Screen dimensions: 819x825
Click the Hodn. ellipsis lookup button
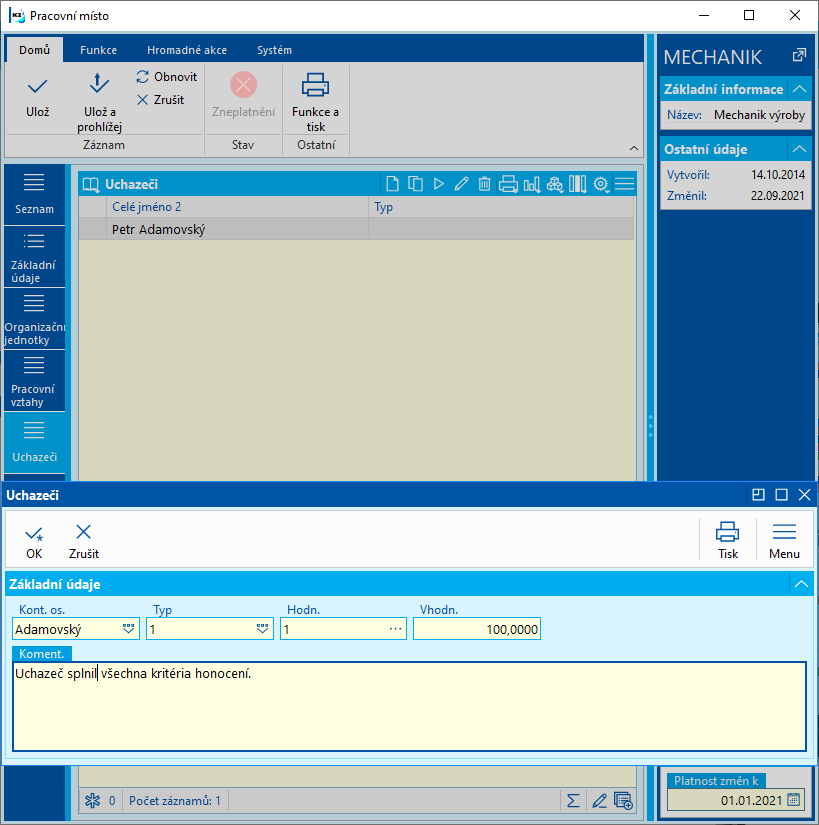click(396, 629)
